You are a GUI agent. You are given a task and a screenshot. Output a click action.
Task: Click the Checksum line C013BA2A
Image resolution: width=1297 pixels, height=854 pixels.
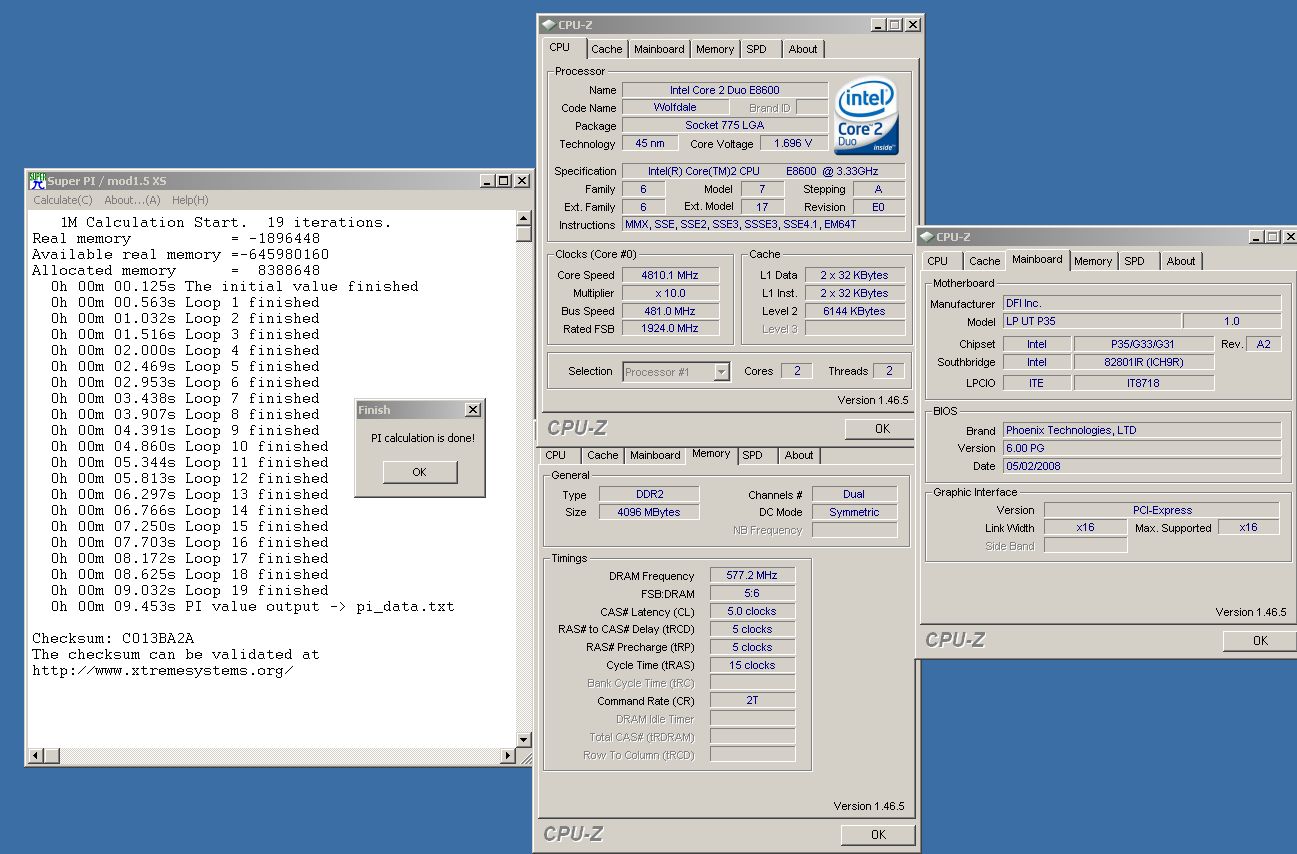[113, 638]
